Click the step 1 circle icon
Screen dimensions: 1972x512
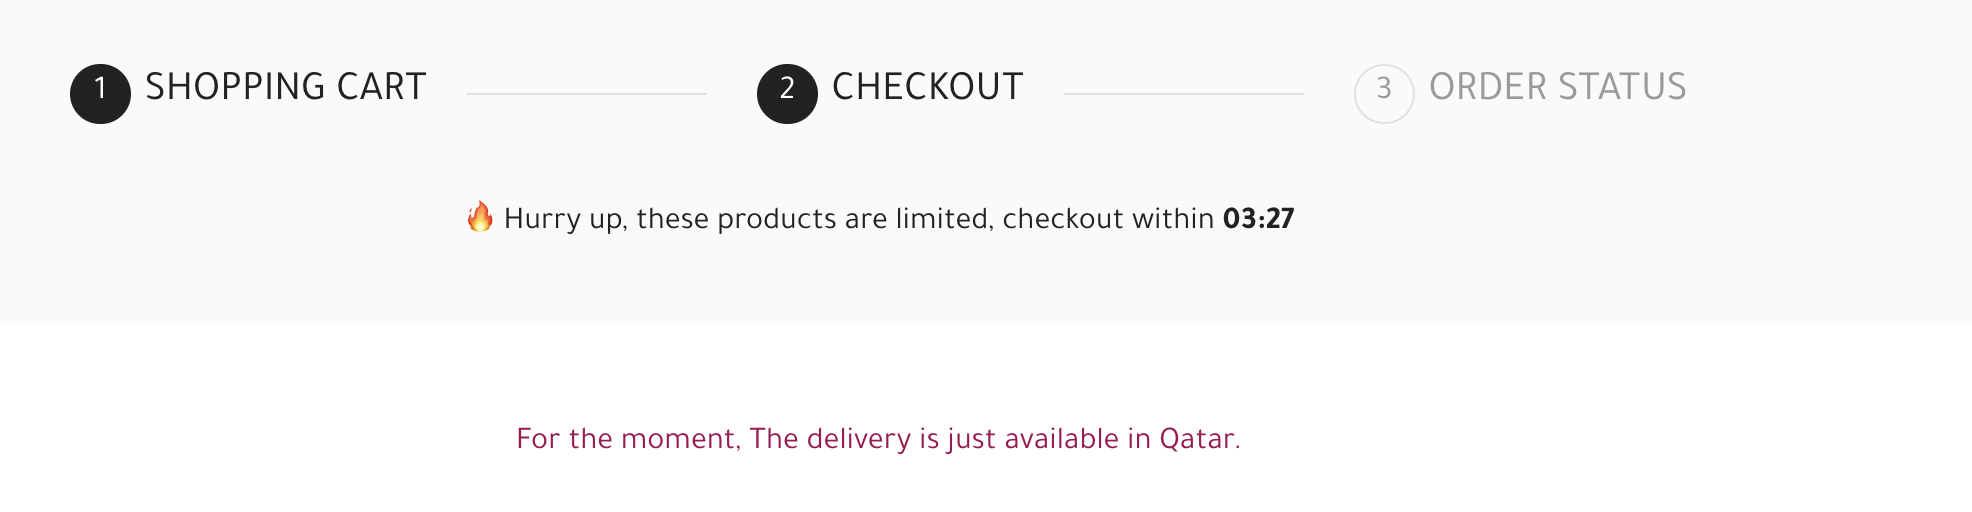click(100, 94)
